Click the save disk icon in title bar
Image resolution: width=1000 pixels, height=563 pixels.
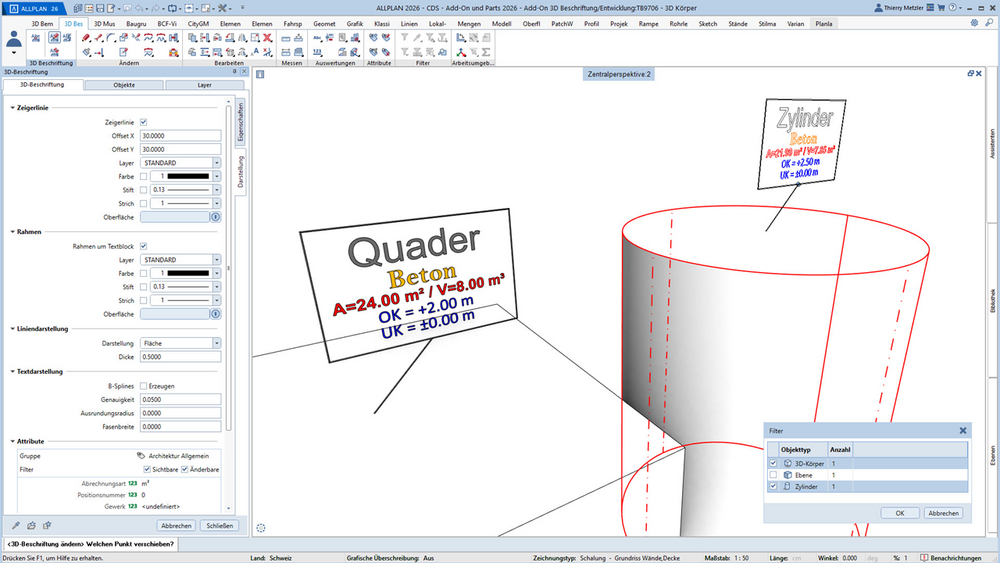[x=99, y=8]
